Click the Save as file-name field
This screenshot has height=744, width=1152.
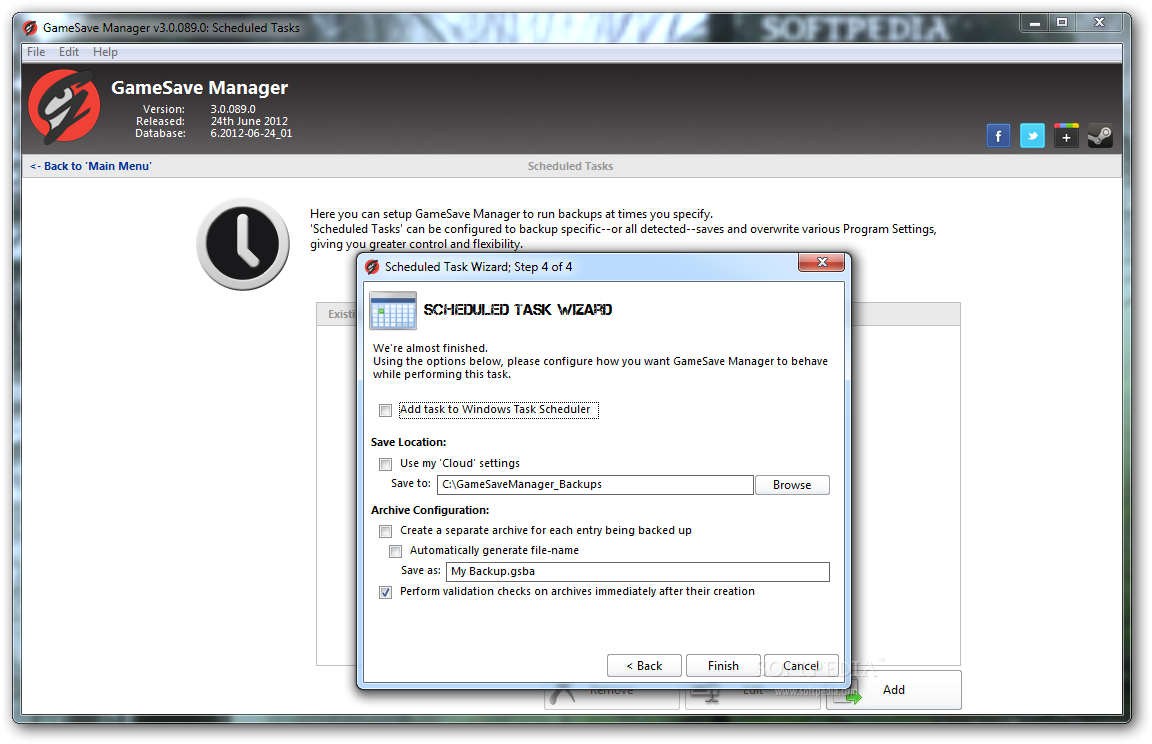coord(638,571)
